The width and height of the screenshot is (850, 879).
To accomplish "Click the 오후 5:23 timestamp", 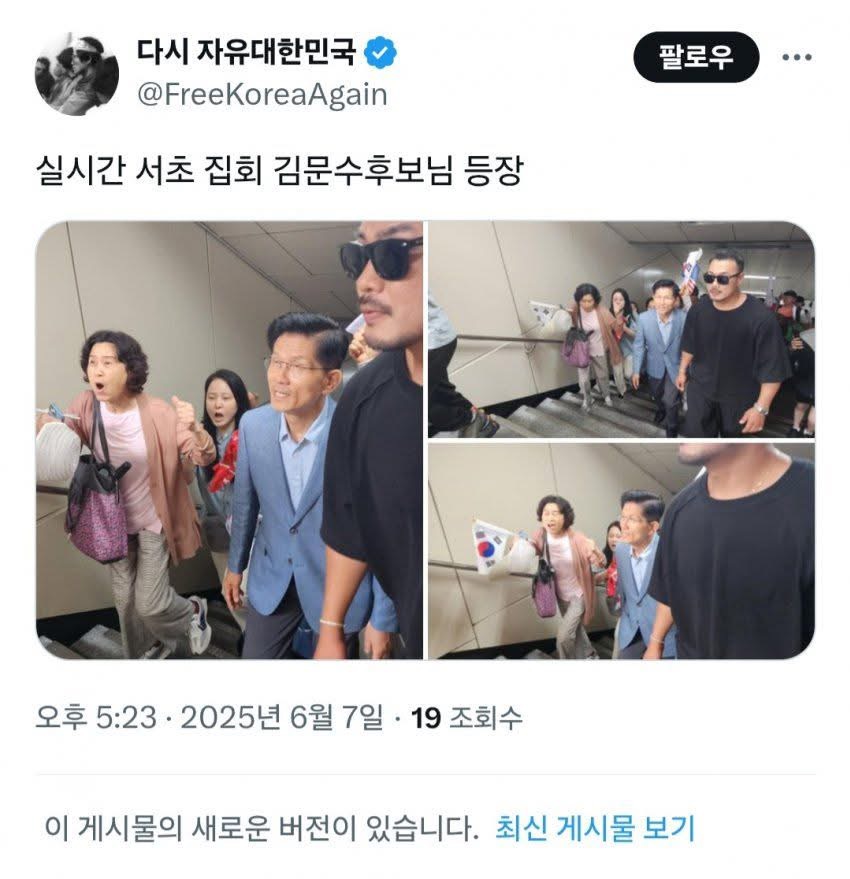I will point(96,717).
